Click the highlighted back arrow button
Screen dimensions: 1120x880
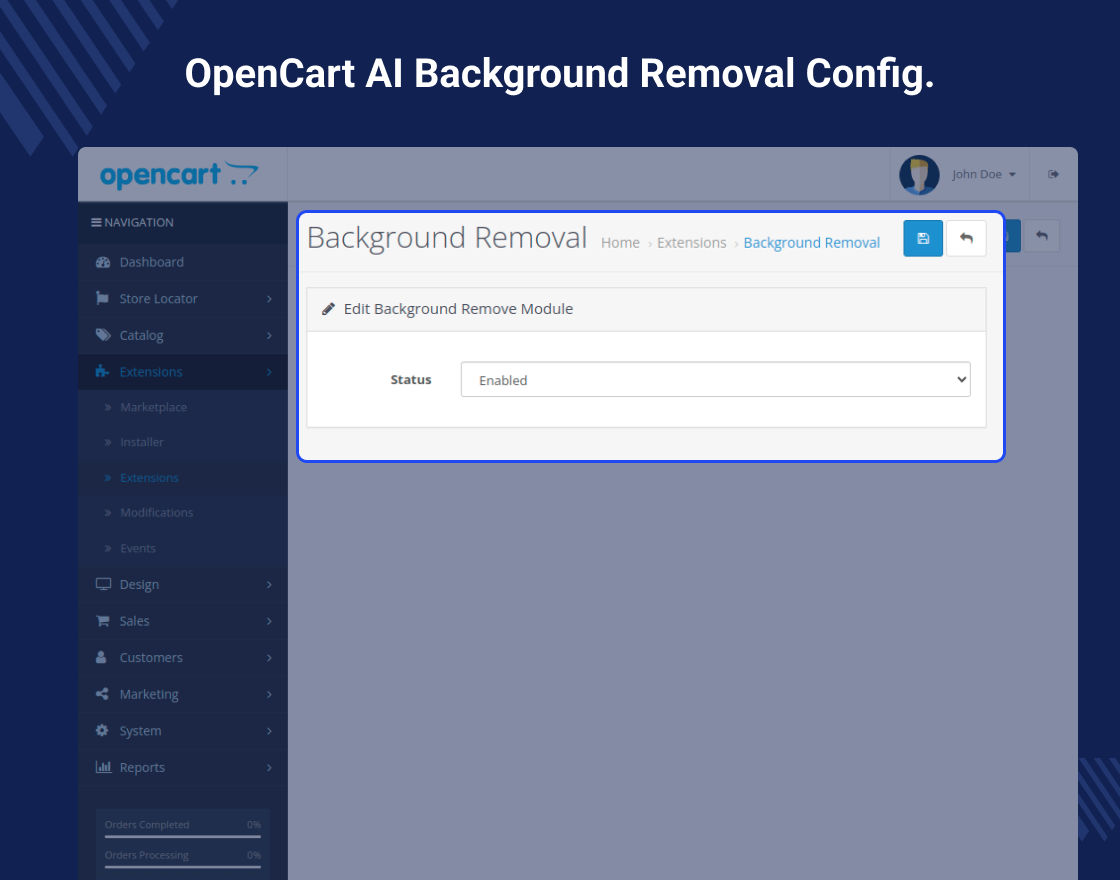966,239
